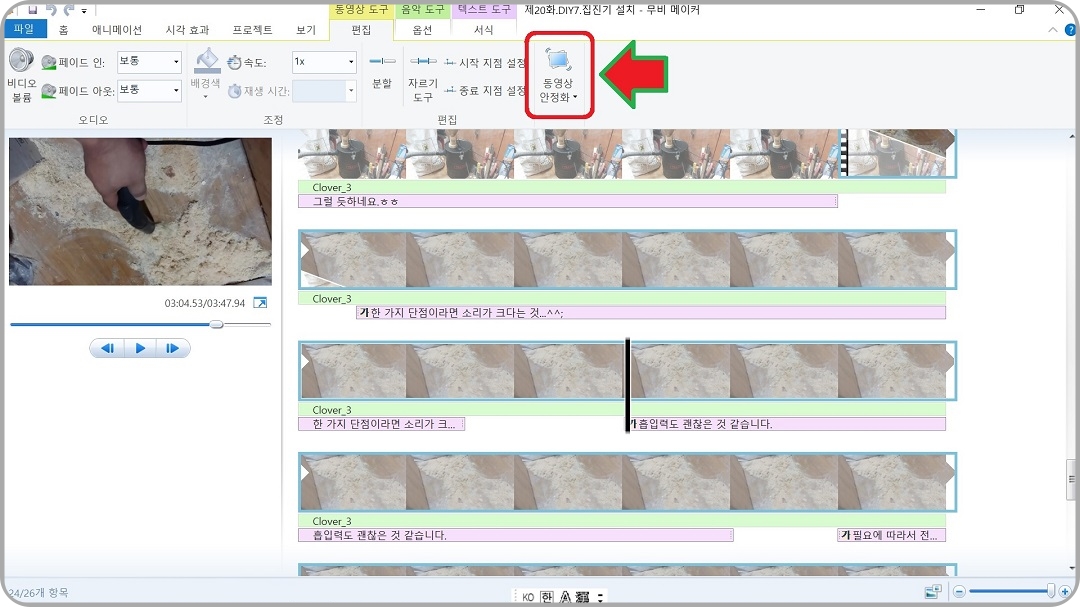The height and width of the screenshot is (607, 1080).
Task: Click 종료 지점 설정 set end point
Action: [x=485, y=90]
